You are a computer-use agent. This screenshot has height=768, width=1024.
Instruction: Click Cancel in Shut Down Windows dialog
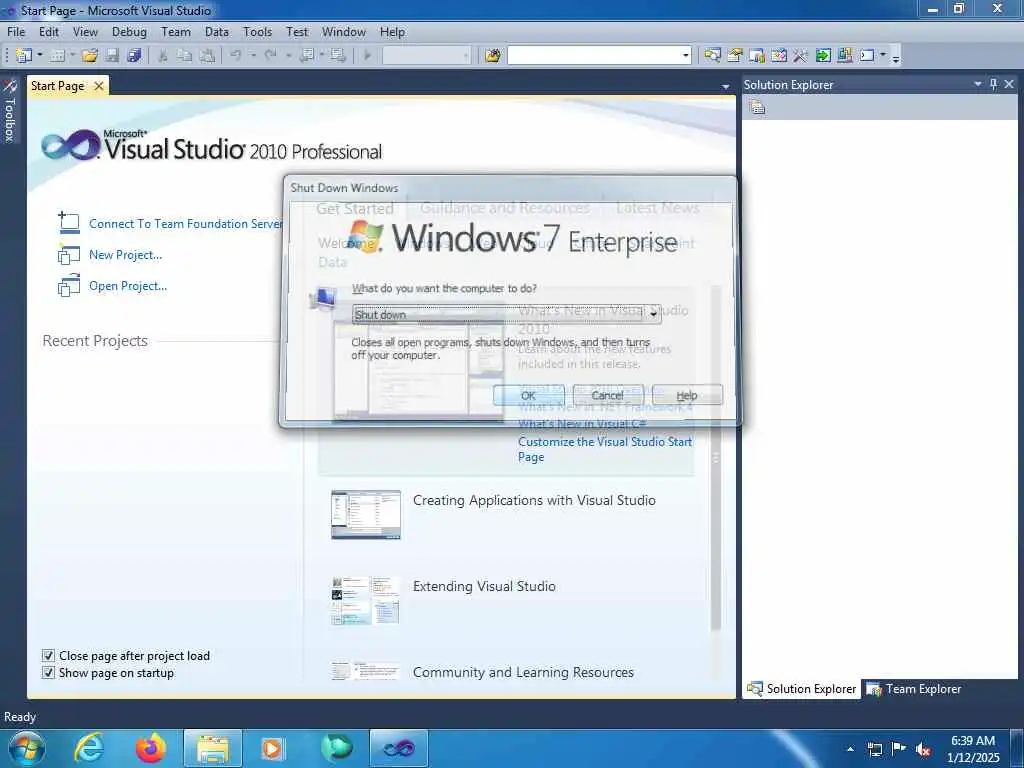point(608,395)
